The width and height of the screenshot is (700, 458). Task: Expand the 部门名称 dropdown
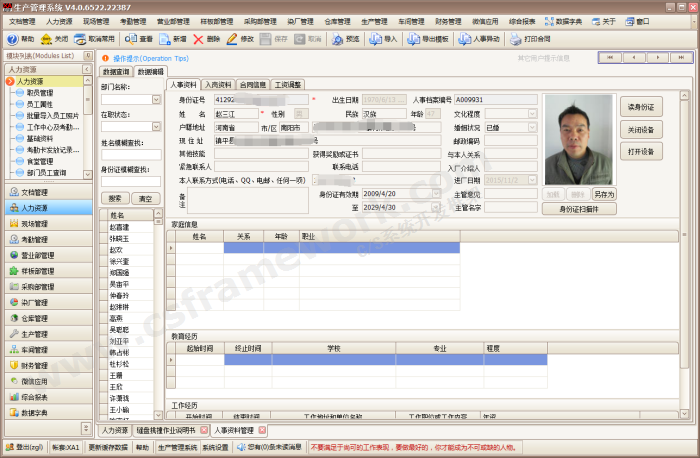pyautogui.click(x=156, y=100)
